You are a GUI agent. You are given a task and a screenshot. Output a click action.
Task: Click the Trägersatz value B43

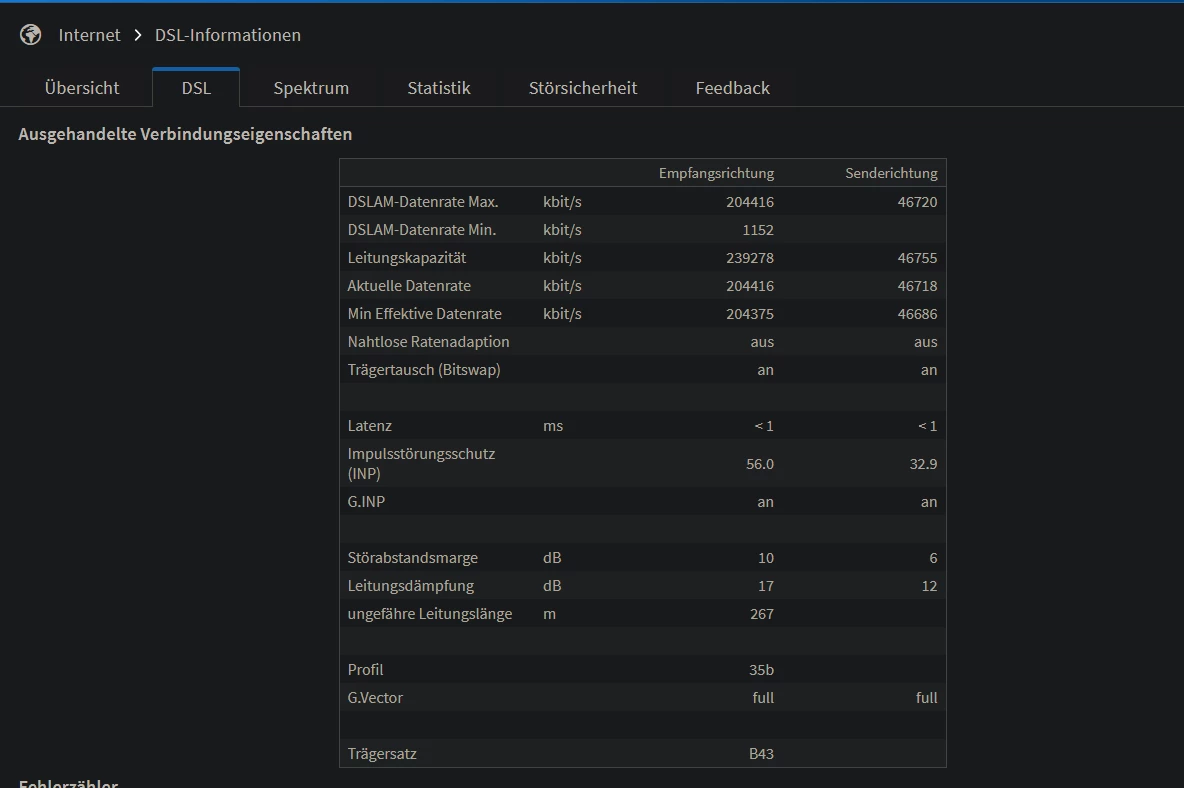[x=761, y=754]
